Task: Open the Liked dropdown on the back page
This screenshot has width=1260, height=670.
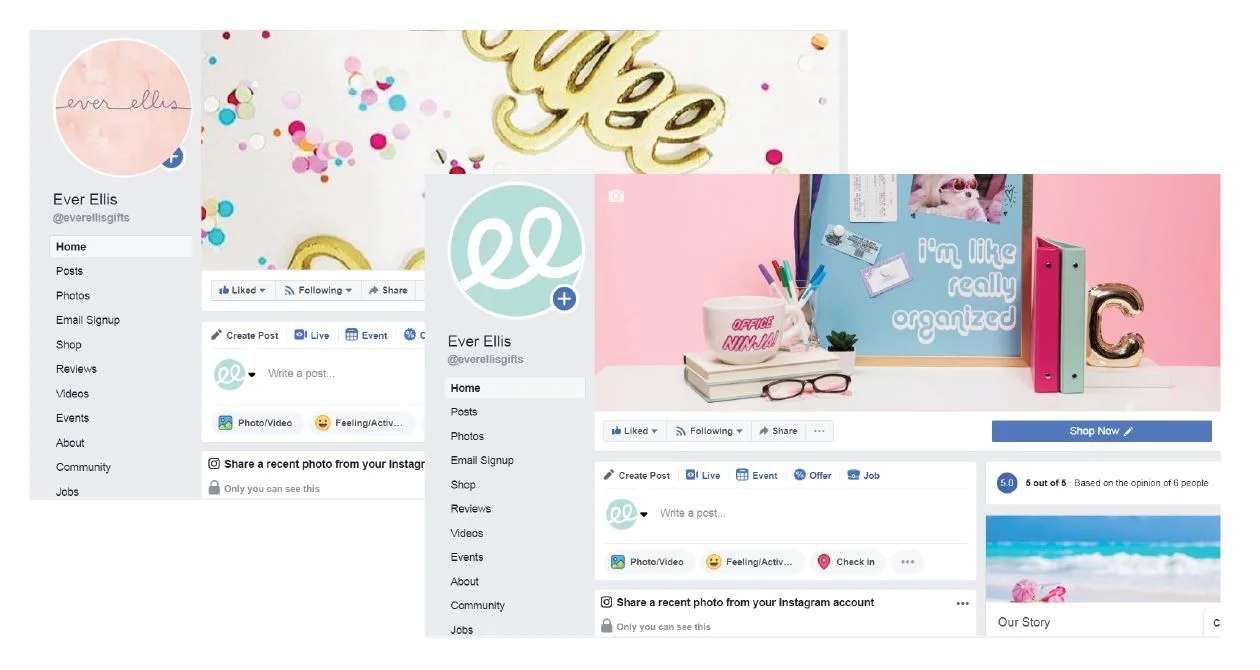Action: tap(243, 290)
